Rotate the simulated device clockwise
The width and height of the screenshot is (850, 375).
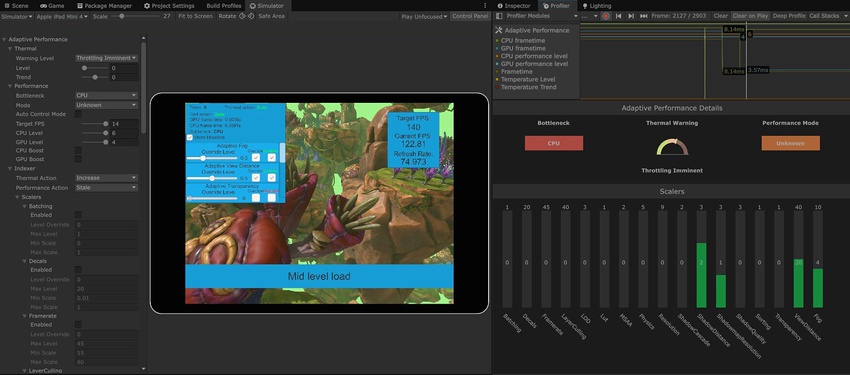(x=251, y=16)
